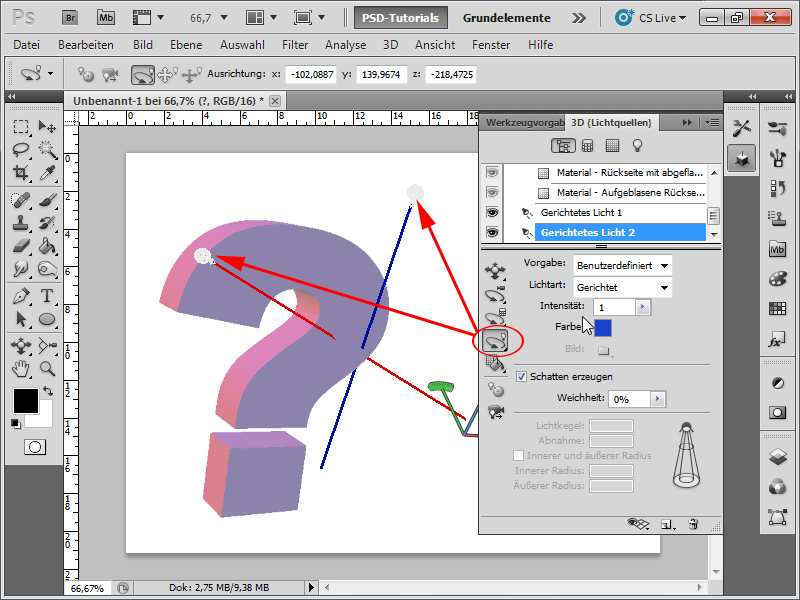Expand more workspaces chevron

pyautogui.click(x=579, y=18)
